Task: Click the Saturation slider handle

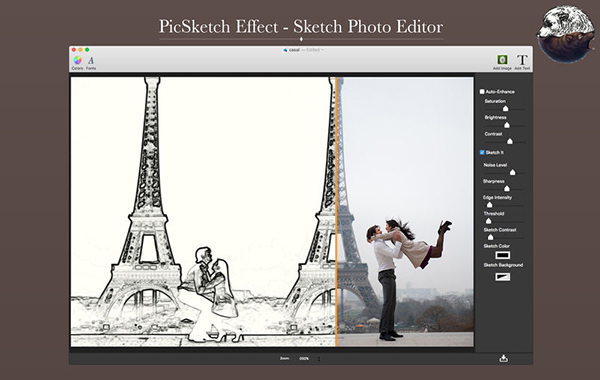Action: point(505,109)
